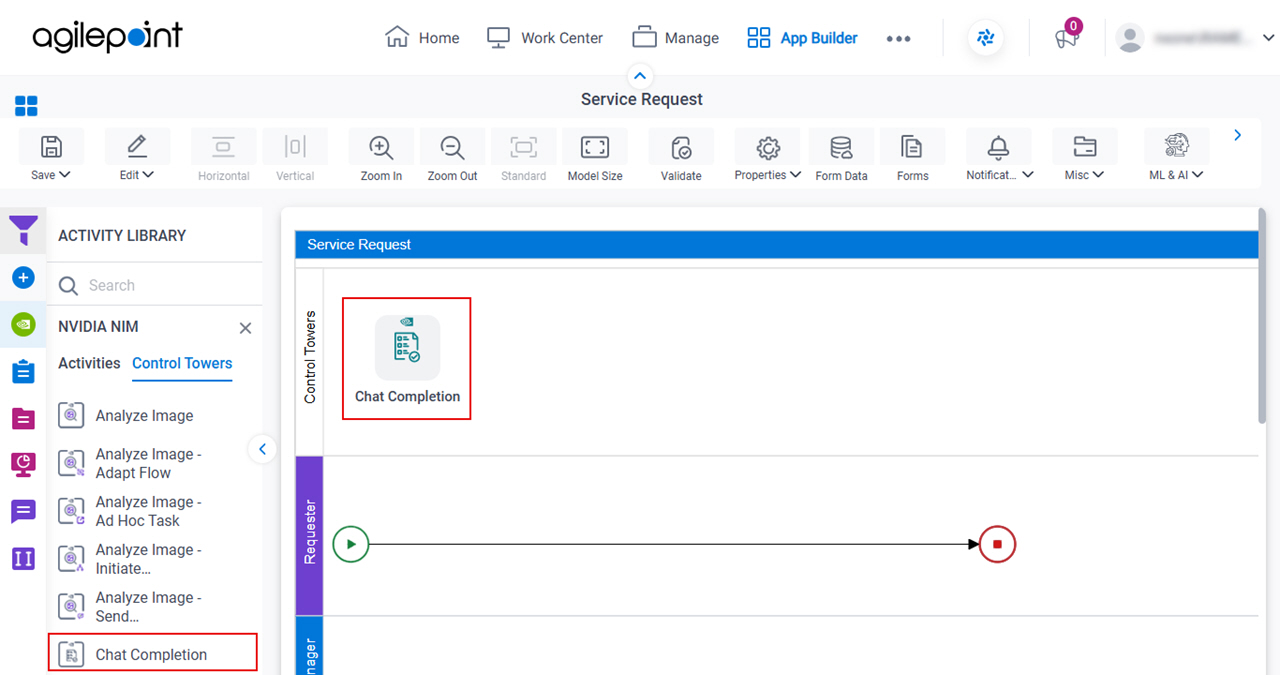Viewport: 1280px width, 675px height.
Task: Close the NVIDIA NIM panel
Action: point(245,328)
